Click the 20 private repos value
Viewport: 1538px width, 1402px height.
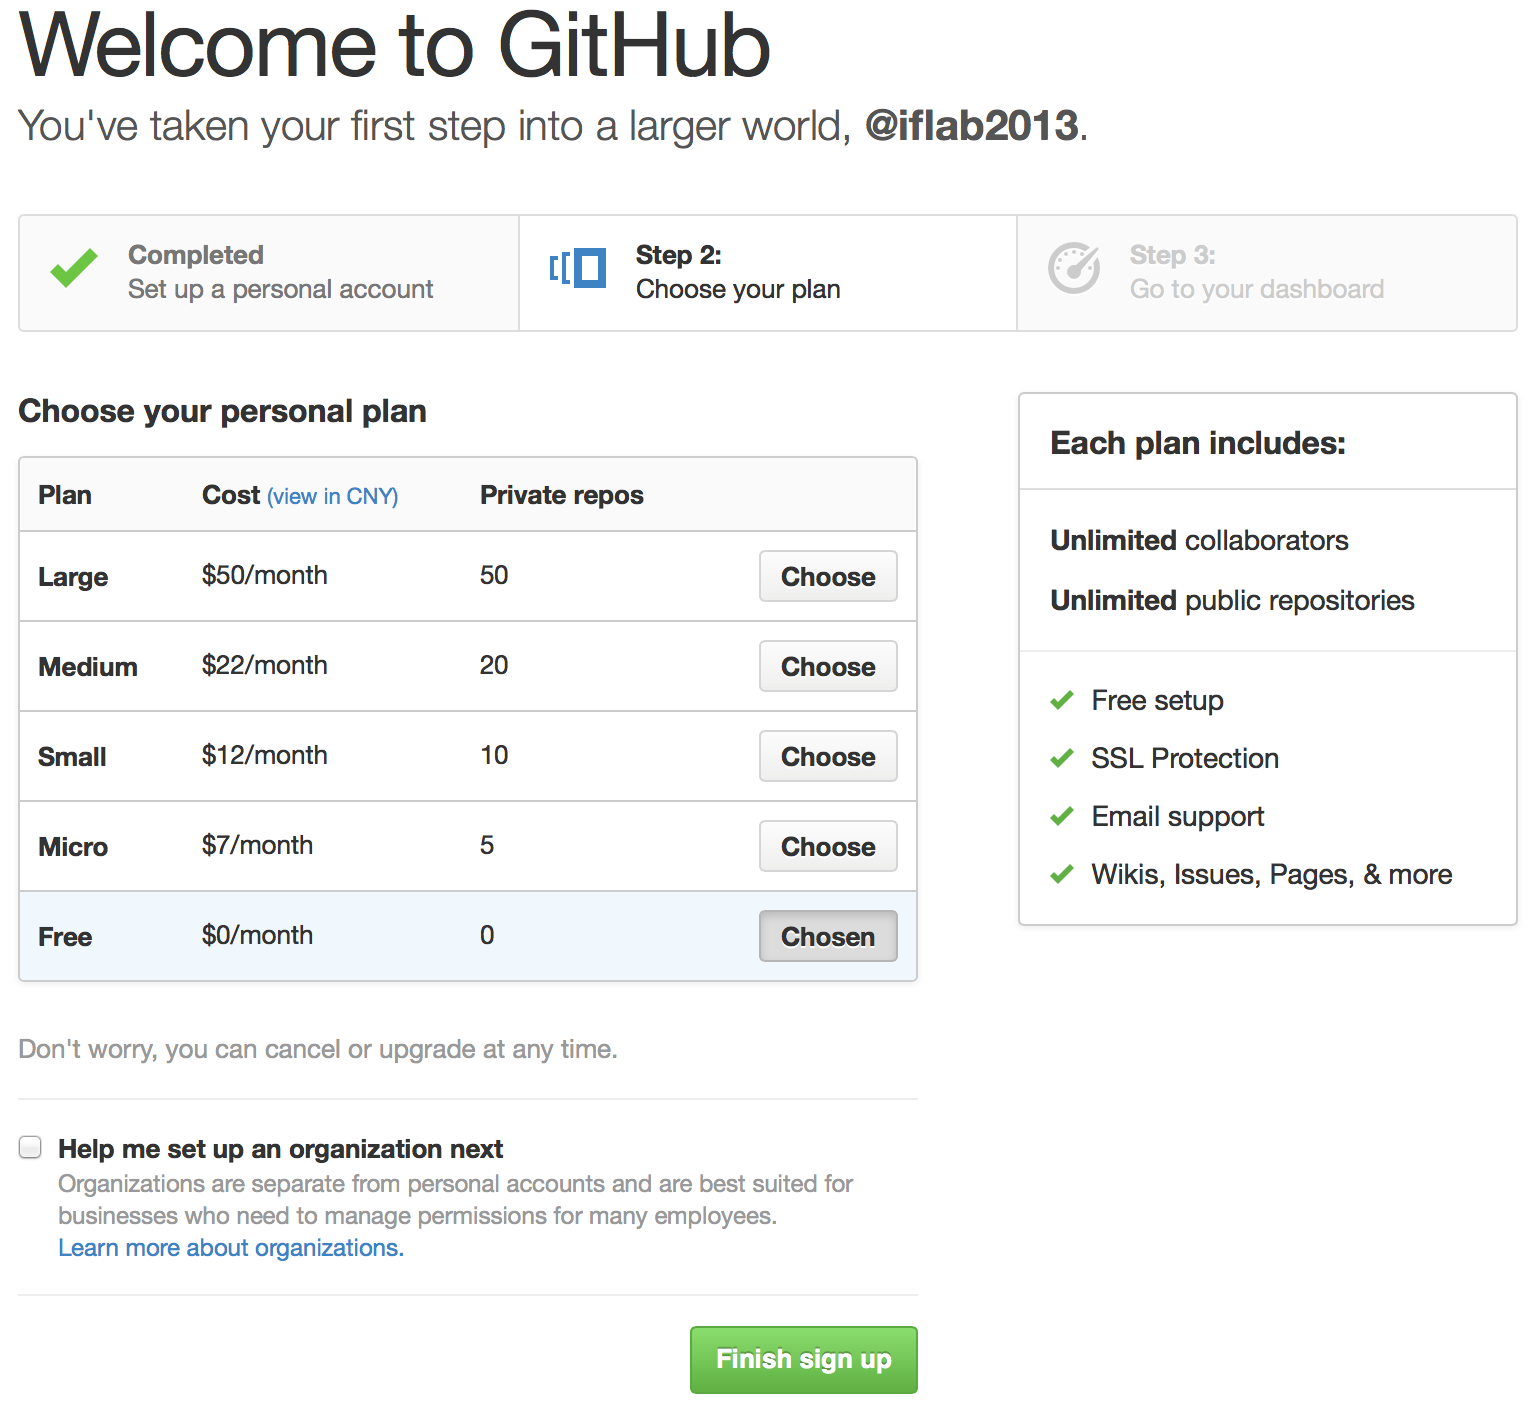tap(494, 665)
